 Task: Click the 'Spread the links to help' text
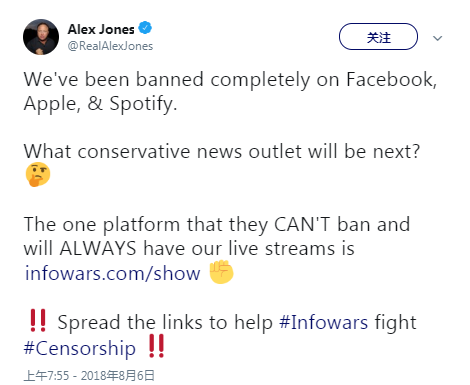point(165,322)
